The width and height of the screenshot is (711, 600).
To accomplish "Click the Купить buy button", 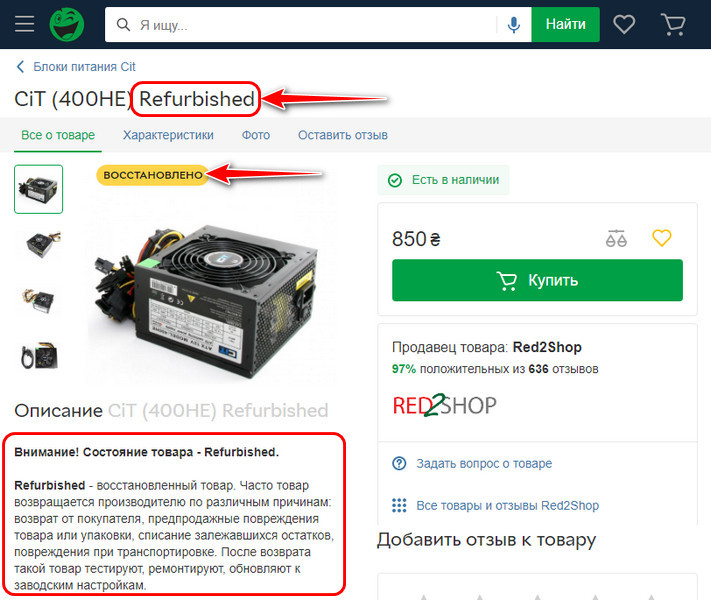I will point(537,280).
